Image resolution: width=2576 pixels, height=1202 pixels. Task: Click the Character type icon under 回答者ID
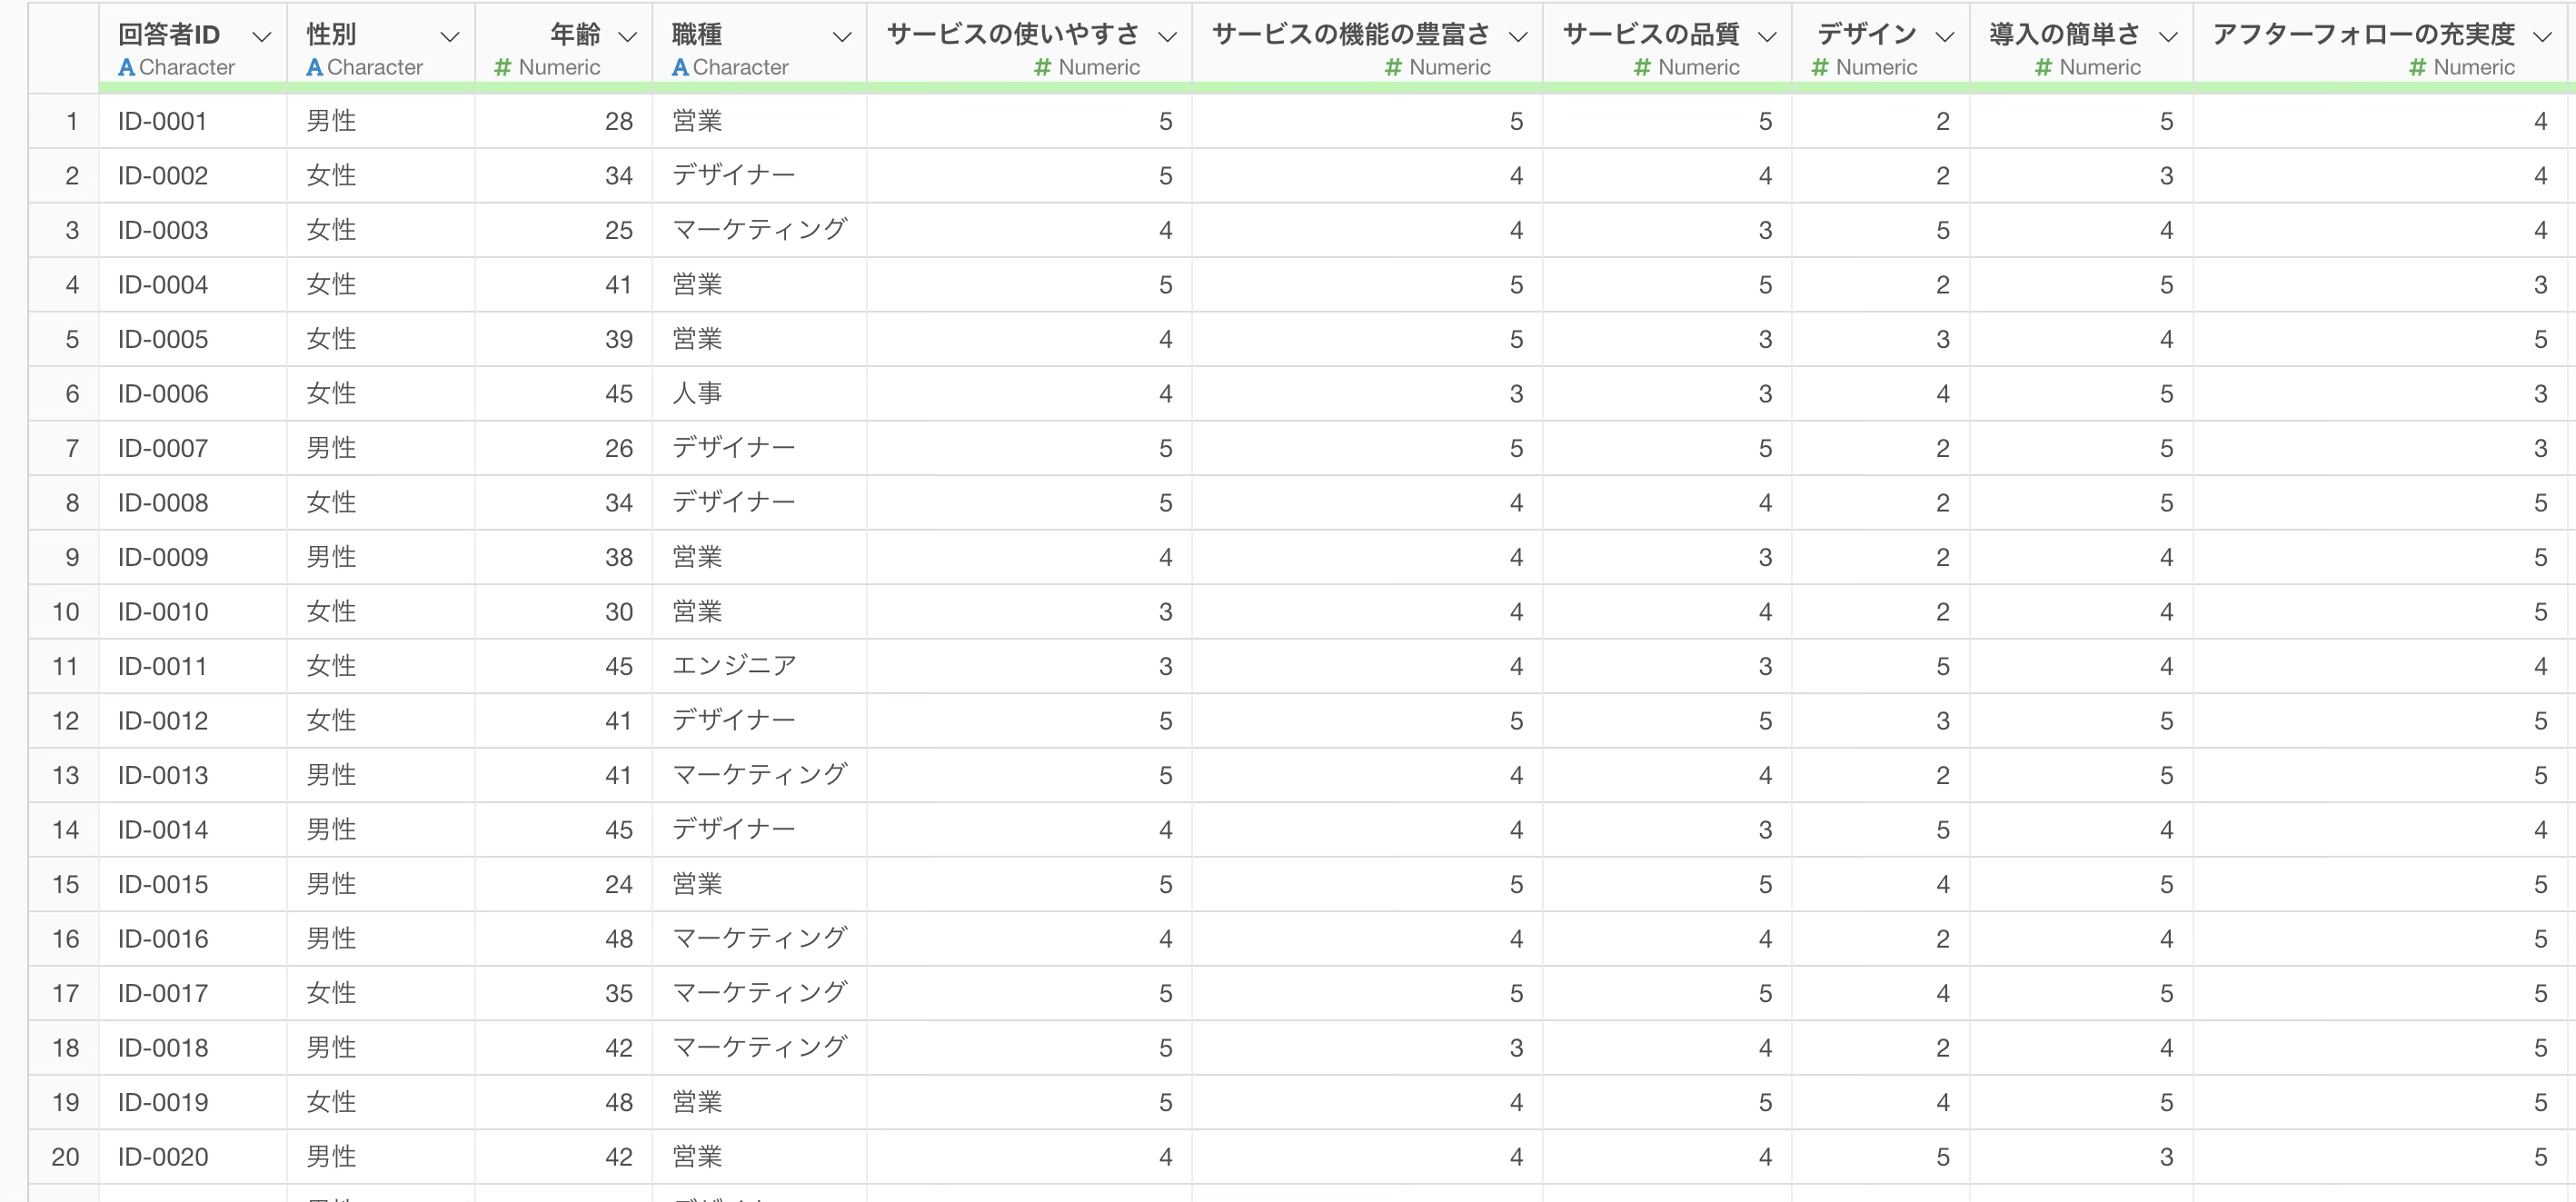(126, 68)
